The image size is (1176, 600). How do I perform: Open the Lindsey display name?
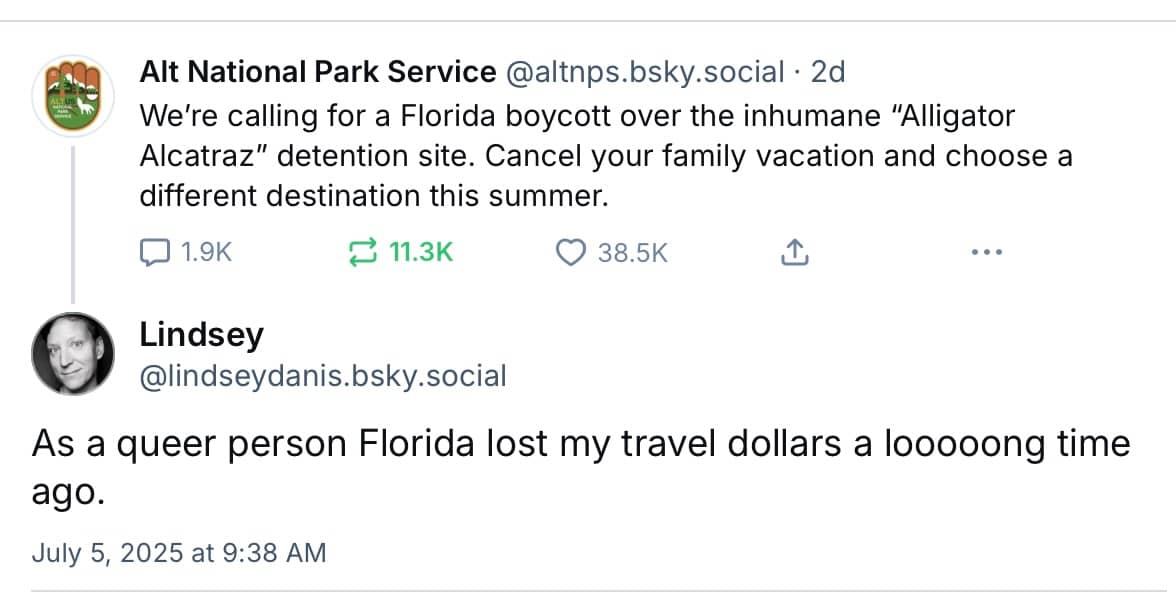[201, 334]
